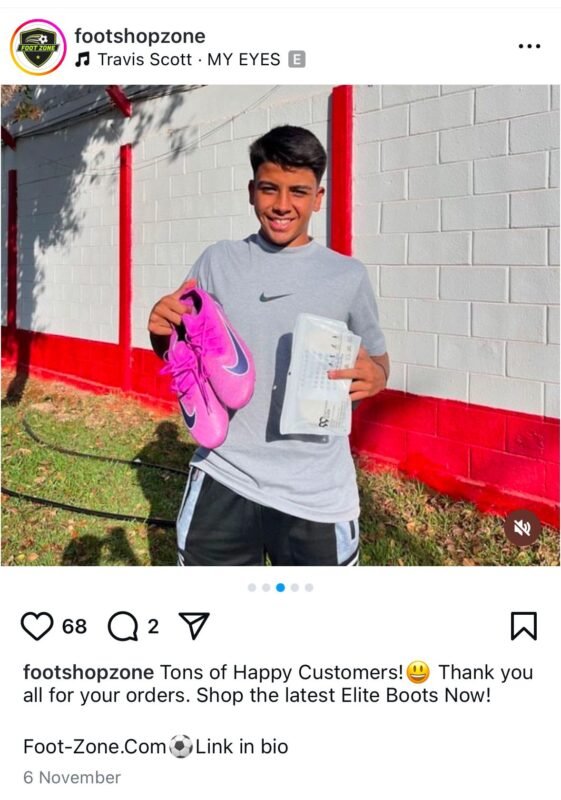The width and height of the screenshot is (561, 800).
Task: Like the post with heart icon
Action: click(x=37, y=626)
